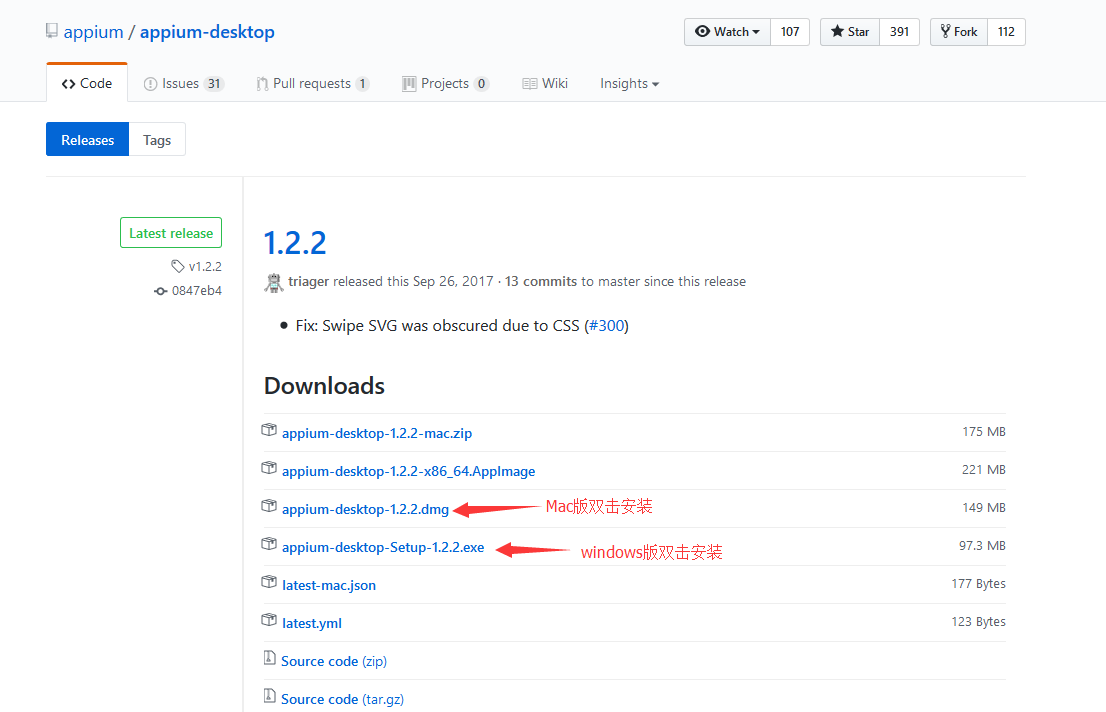Open the Issues tab

[x=183, y=83]
